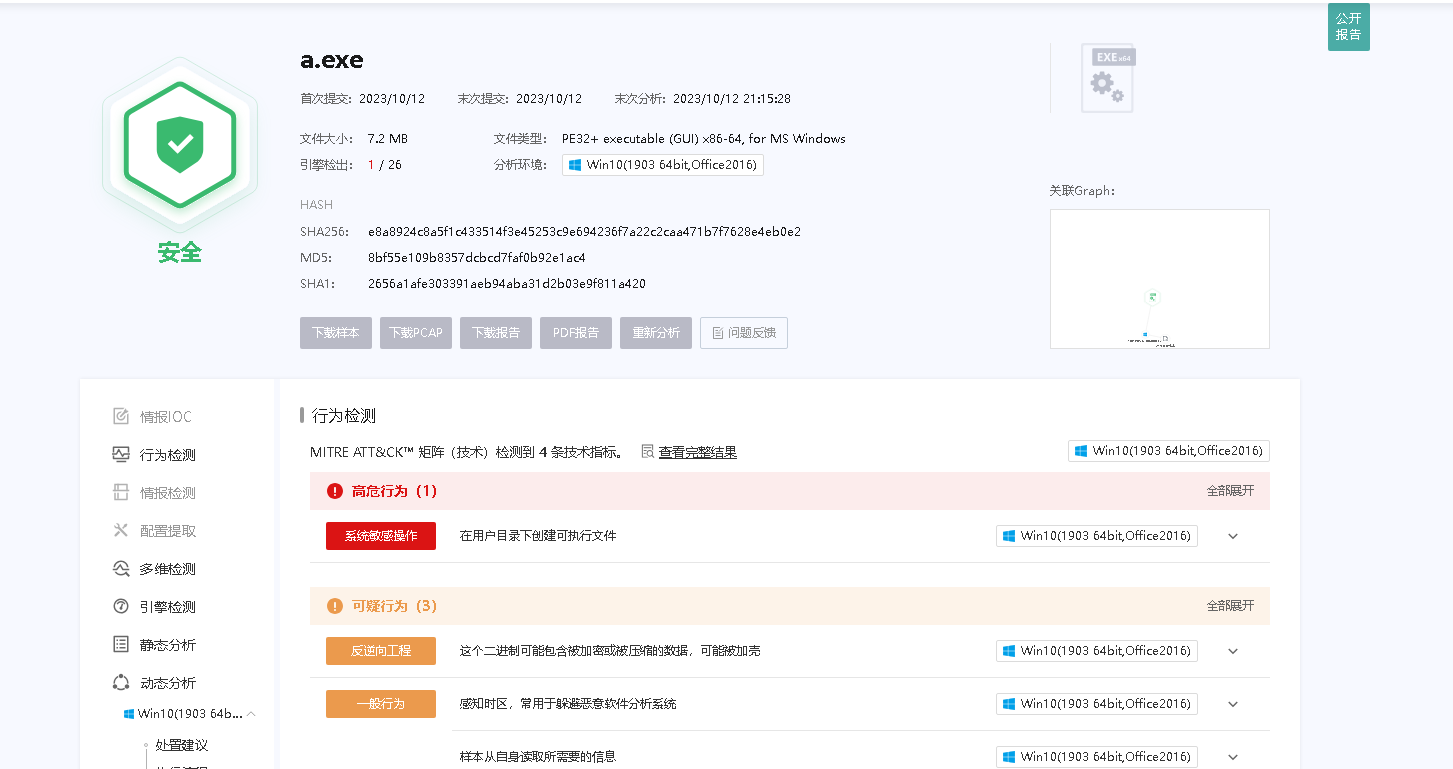
Task: Click the orange 一般行为 tag
Action: tap(381, 704)
